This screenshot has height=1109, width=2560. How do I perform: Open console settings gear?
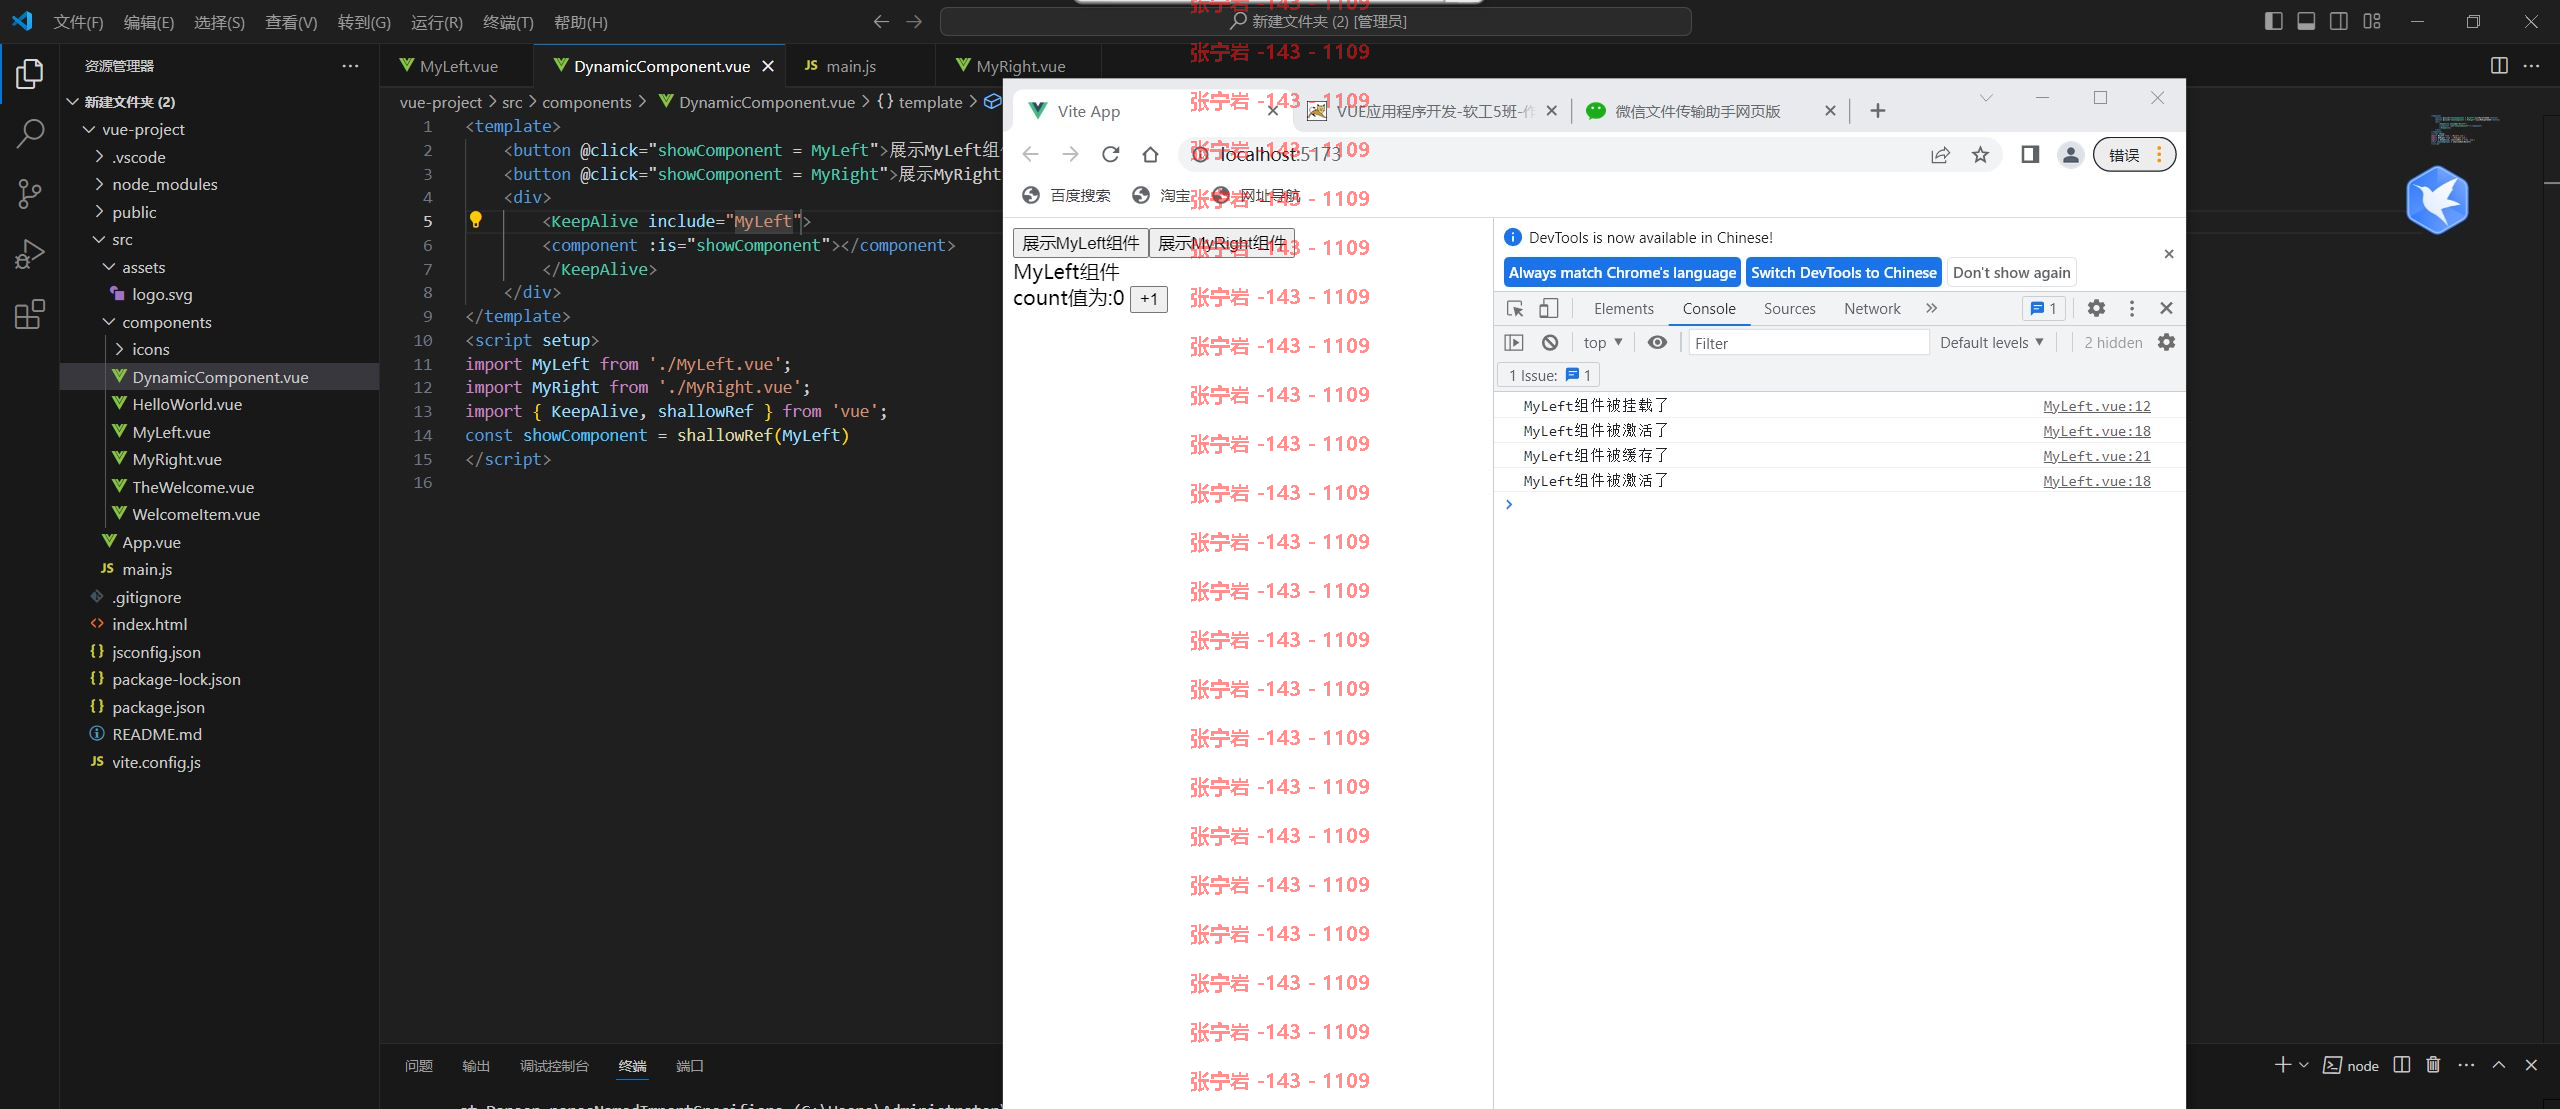click(2166, 342)
